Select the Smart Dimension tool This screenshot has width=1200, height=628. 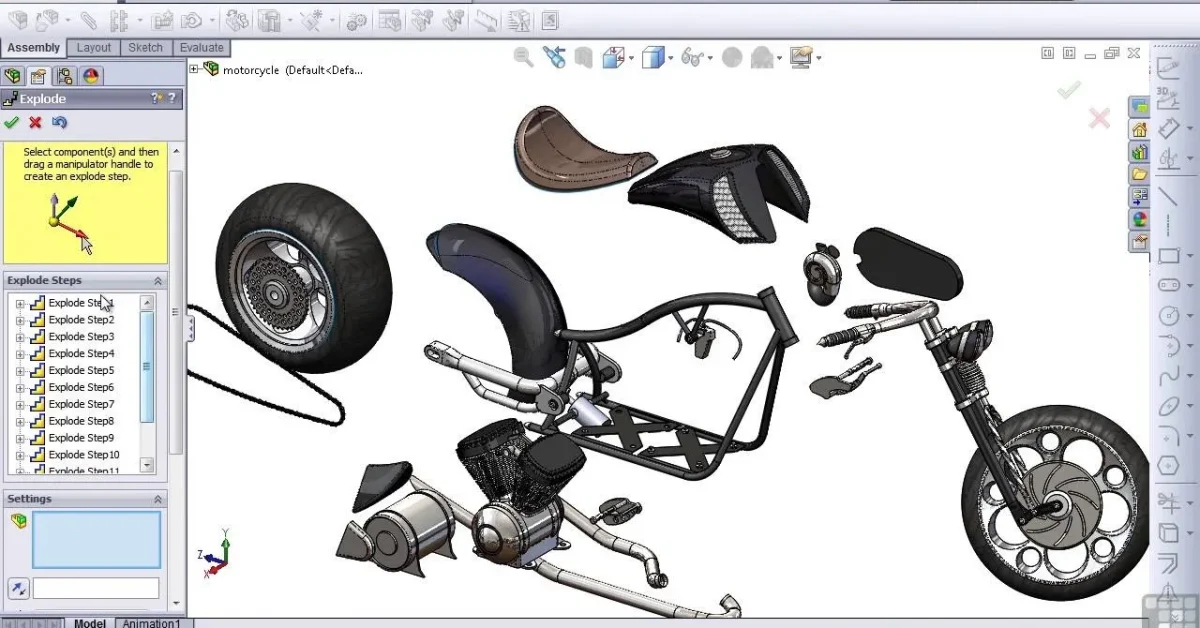click(x=1168, y=128)
